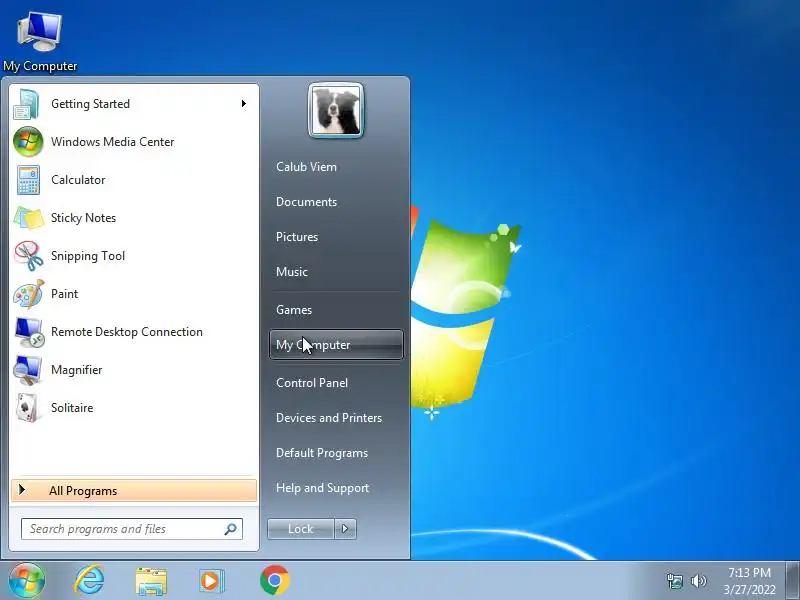Open Games from Start menu
The height and width of the screenshot is (600, 800).
(294, 310)
